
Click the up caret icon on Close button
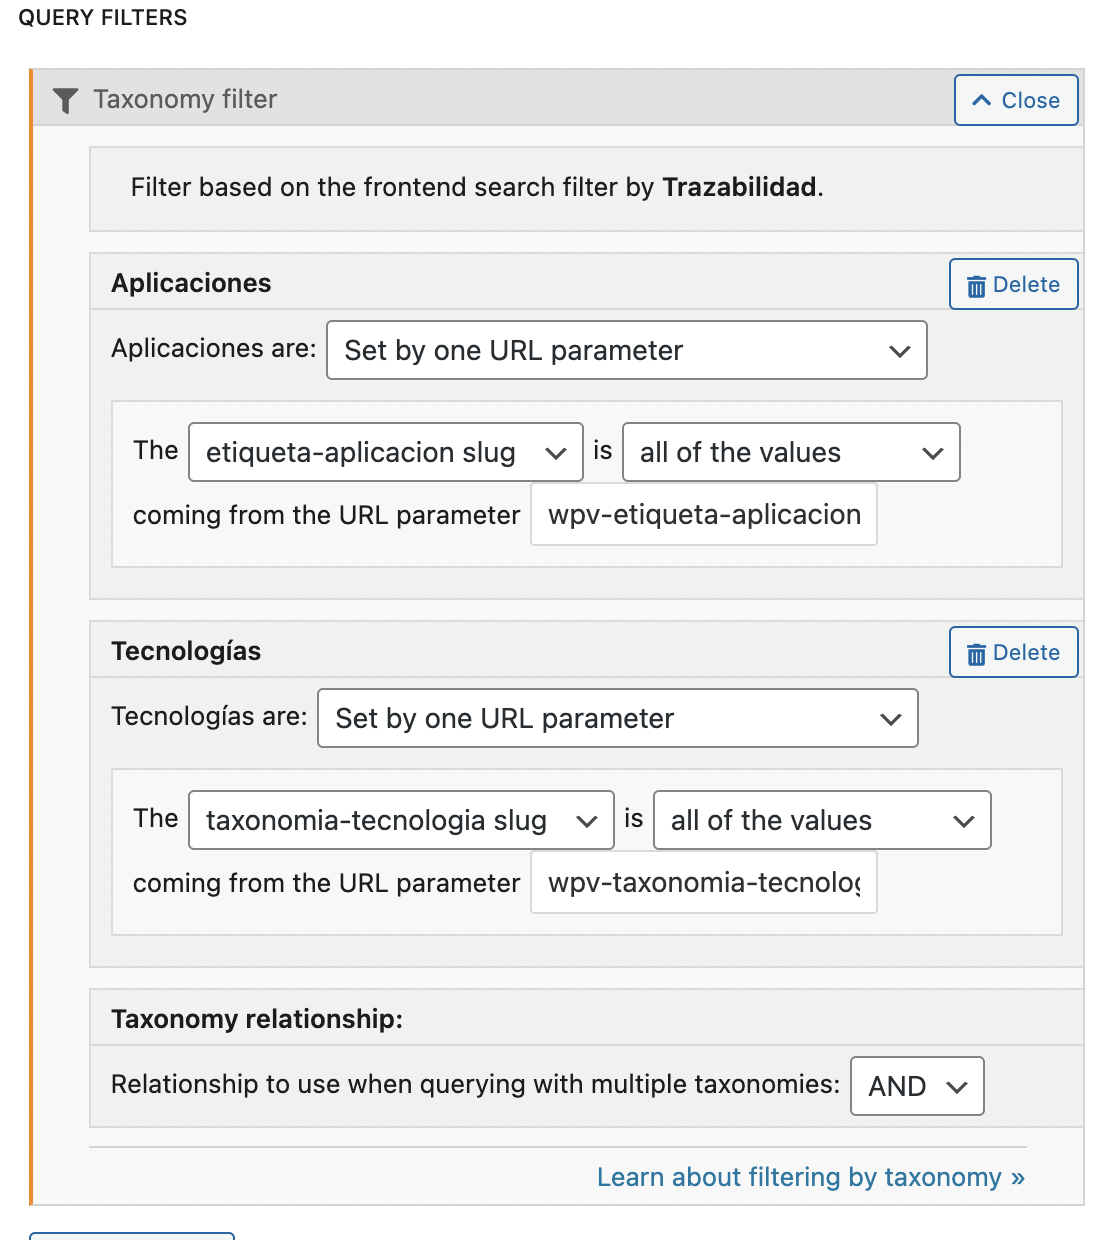pyautogui.click(x=982, y=100)
